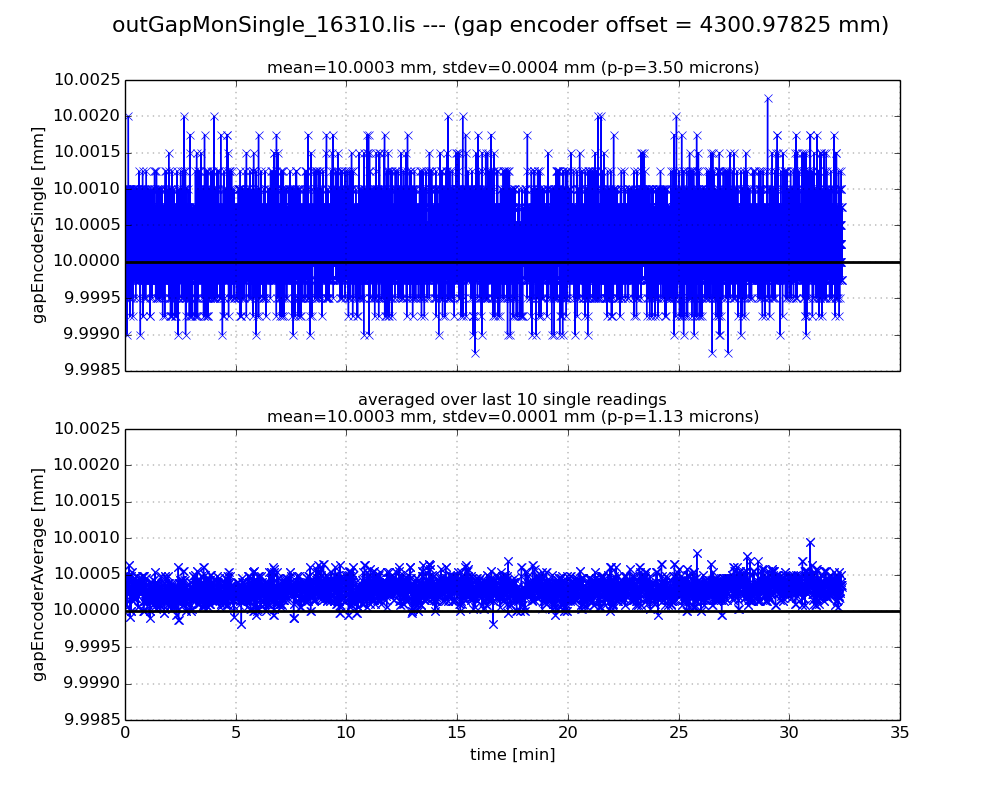Click top plot y-tick label '9.9985'
Viewport: 1000px width, 800px height.
(x=90, y=371)
